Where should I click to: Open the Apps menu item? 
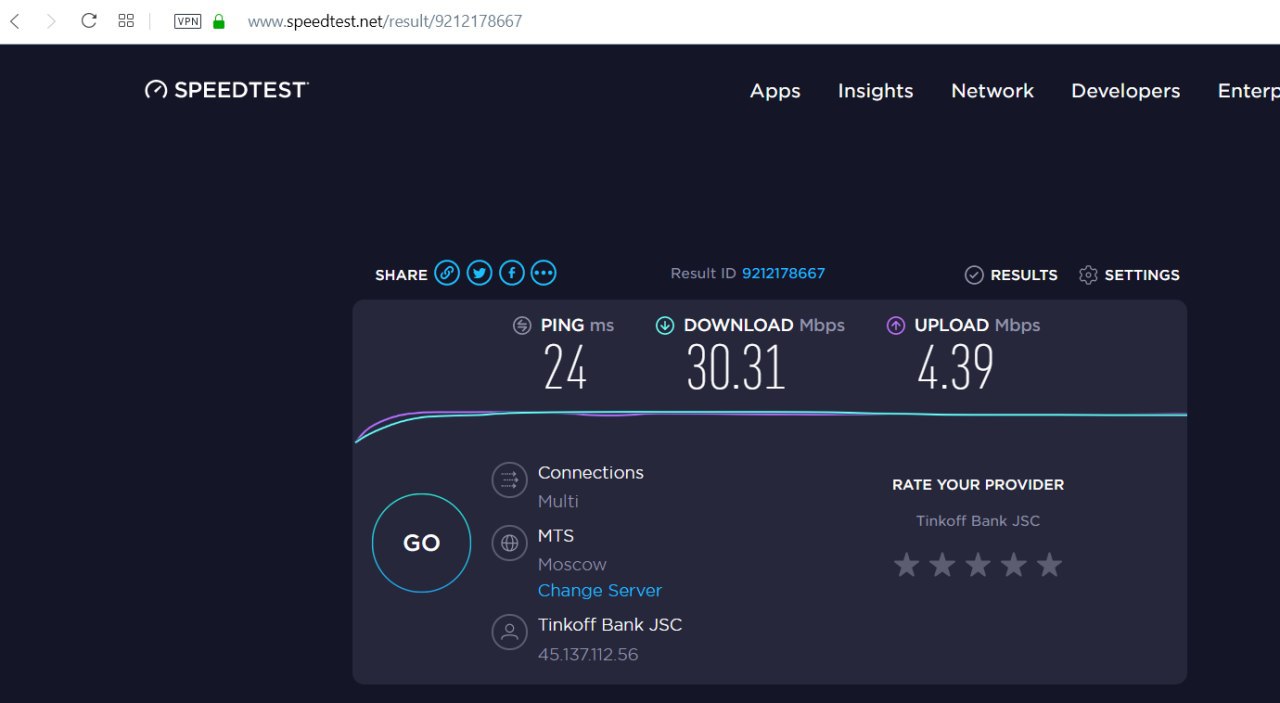[x=775, y=91]
